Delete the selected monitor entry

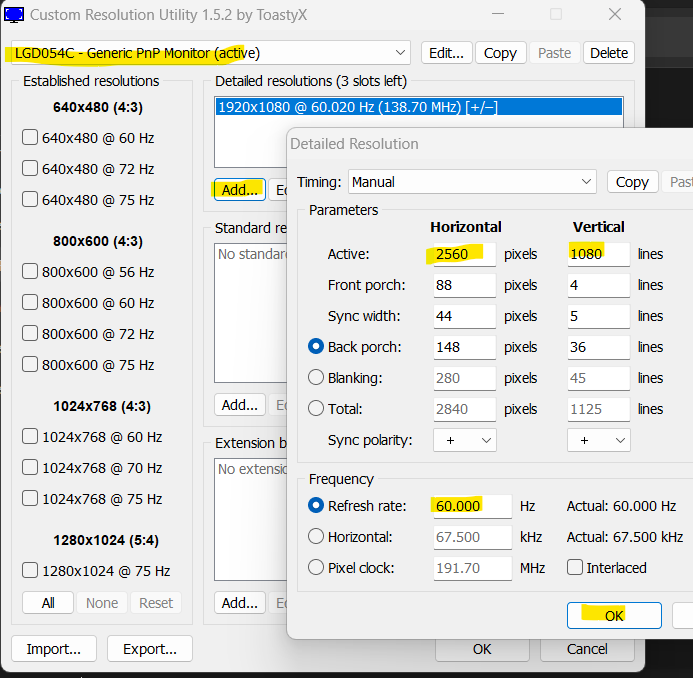coord(609,53)
